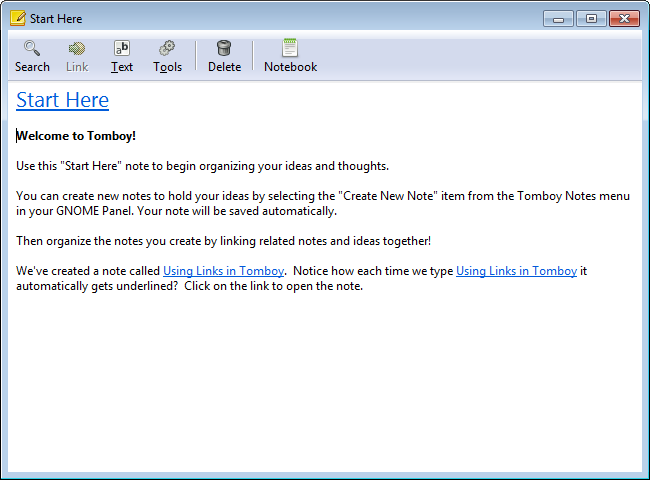Maximize the Start Here window
This screenshot has width=650, height=480.
click(591, 19)
